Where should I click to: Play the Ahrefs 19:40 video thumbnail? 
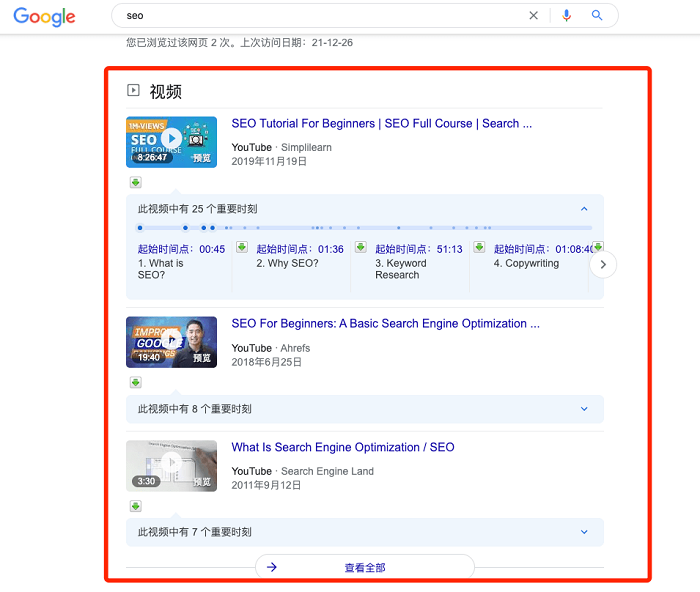171,342
